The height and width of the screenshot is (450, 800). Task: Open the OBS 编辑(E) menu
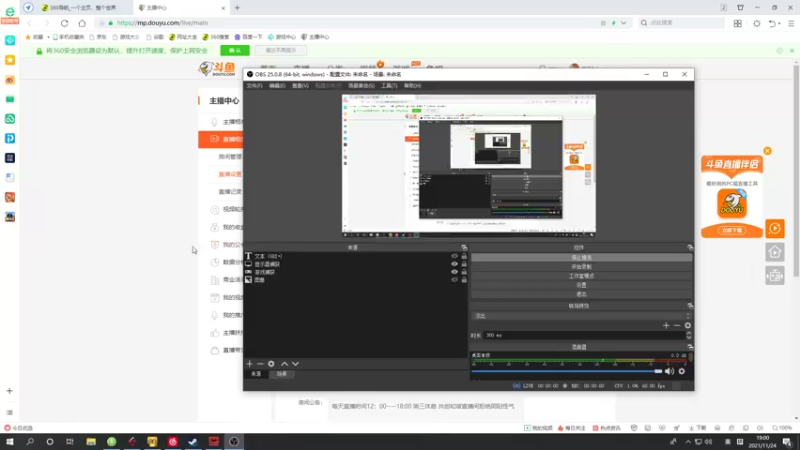pyautogui.click(x=277, y=86)
